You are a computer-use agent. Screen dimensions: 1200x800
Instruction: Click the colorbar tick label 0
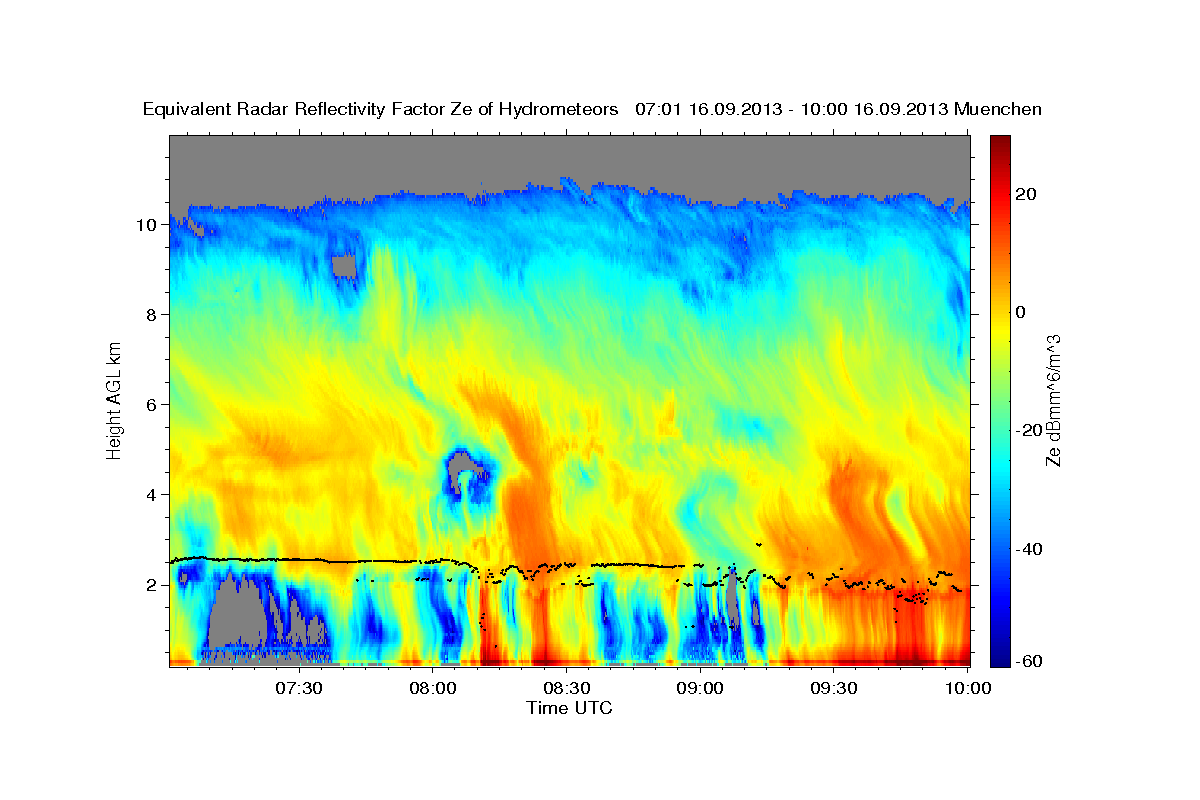point(1020,312)
